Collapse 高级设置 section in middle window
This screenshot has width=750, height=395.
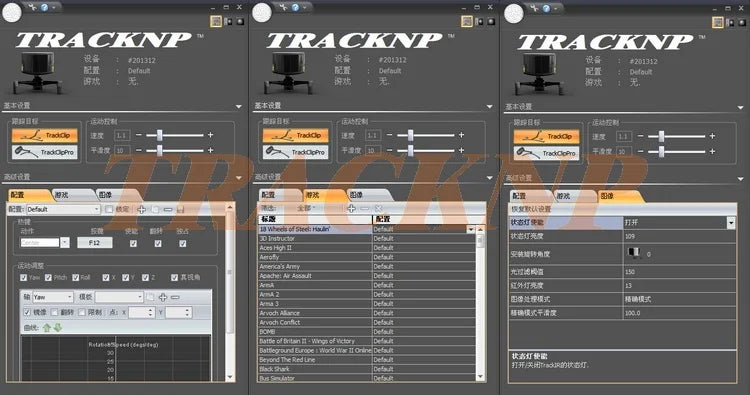(489, 178)
